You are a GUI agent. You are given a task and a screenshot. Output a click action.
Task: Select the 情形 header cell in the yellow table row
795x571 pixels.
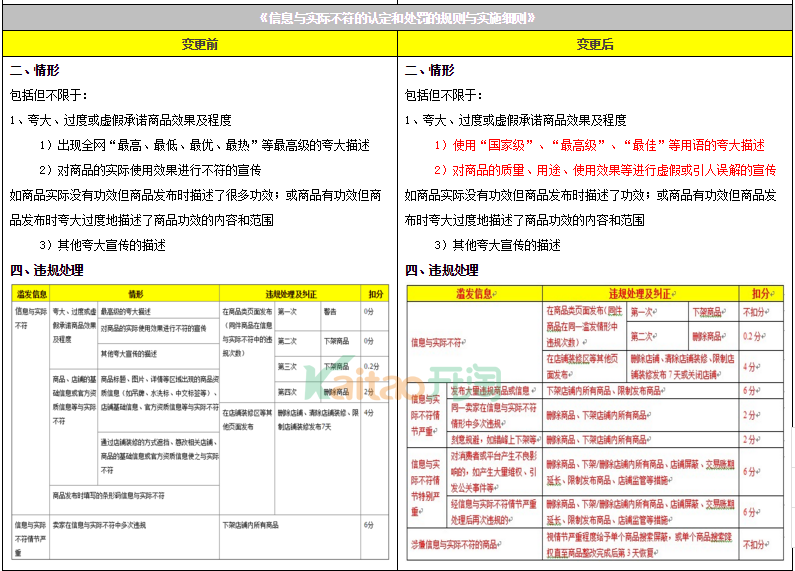pyautogui.click(x=135, y=294)
